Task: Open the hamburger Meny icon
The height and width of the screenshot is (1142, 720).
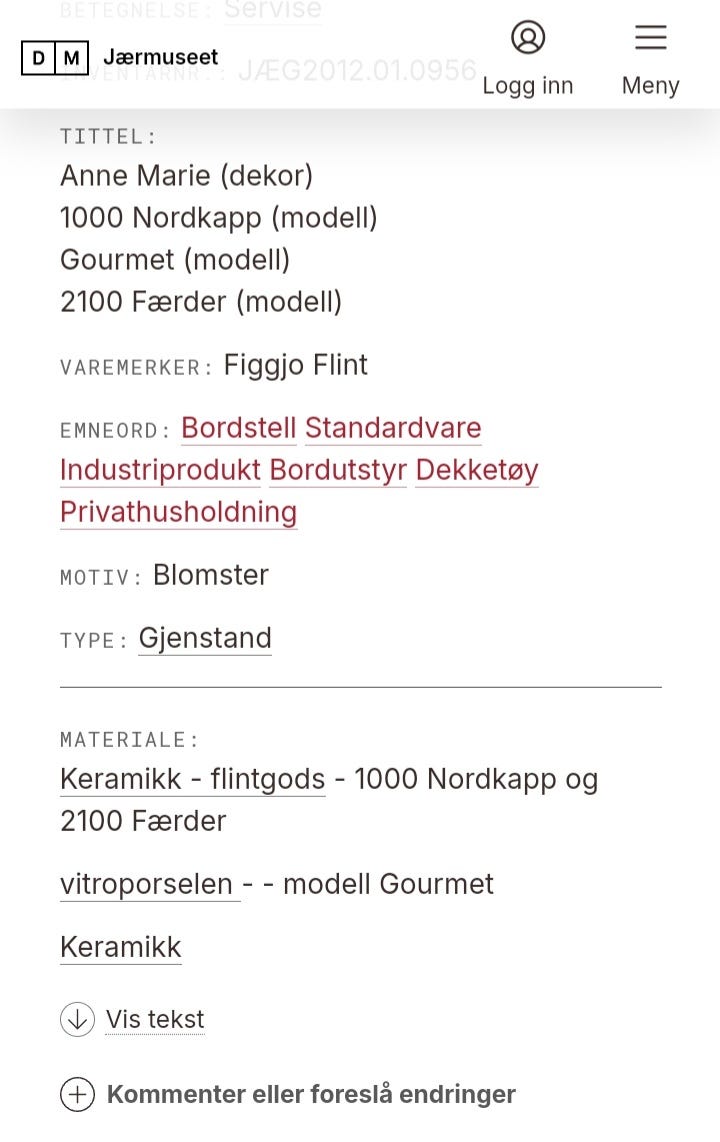Action: coord(650,38)
